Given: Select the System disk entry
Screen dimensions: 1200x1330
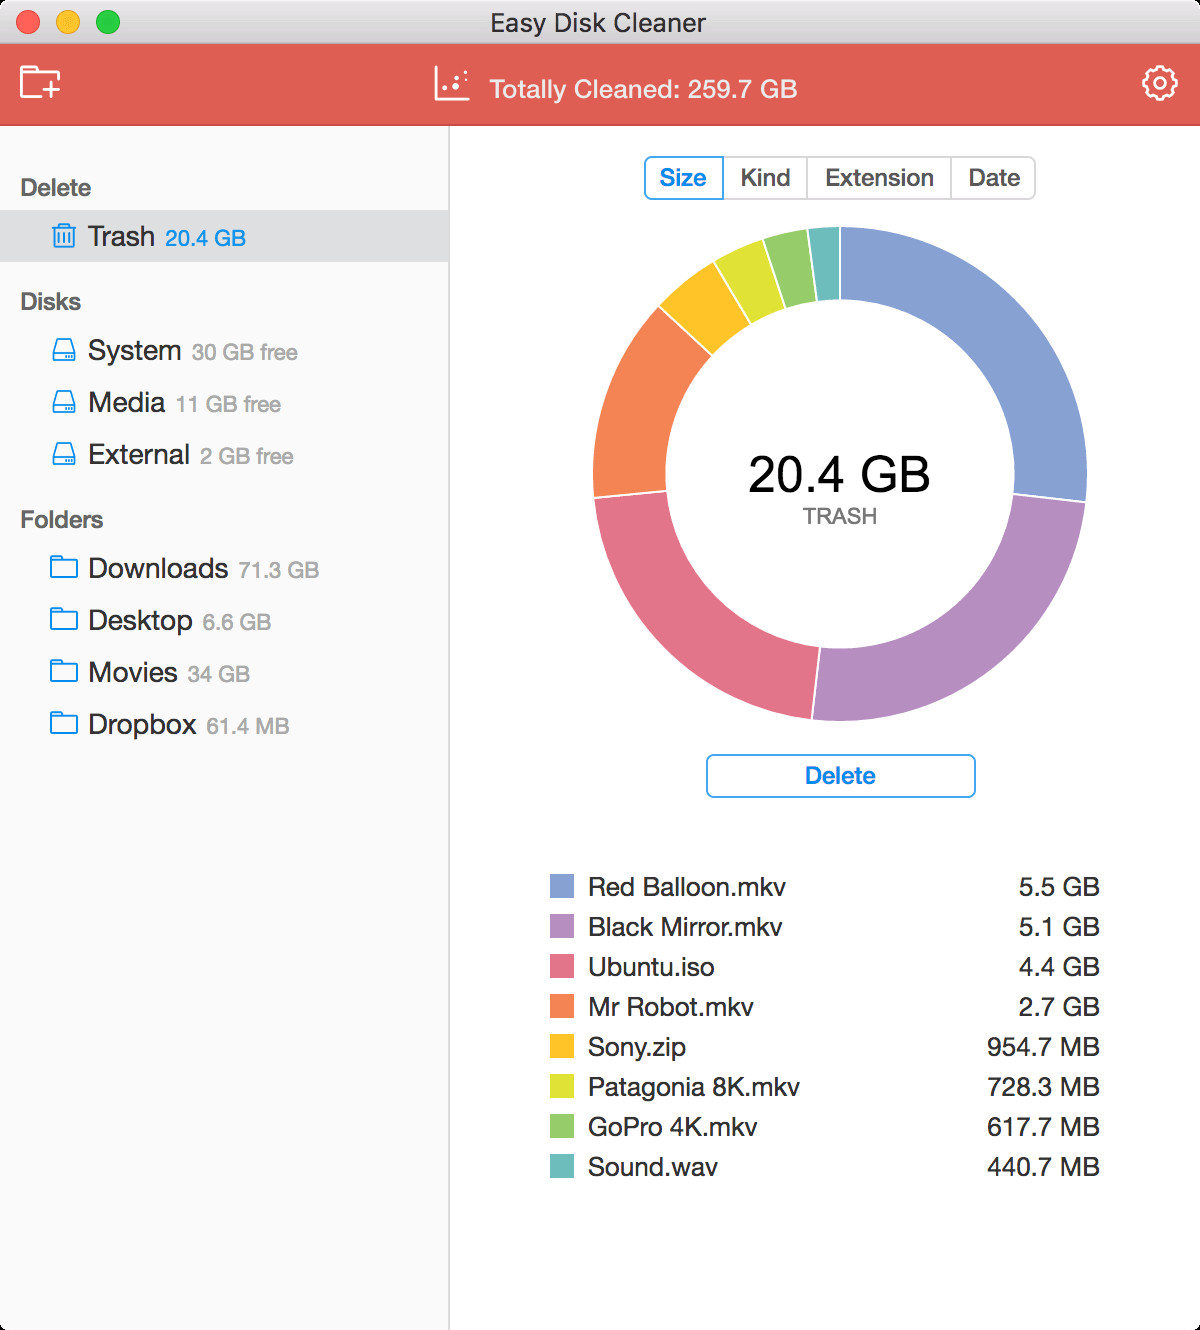Looking at the screenshot, I should tap(224, 351).
